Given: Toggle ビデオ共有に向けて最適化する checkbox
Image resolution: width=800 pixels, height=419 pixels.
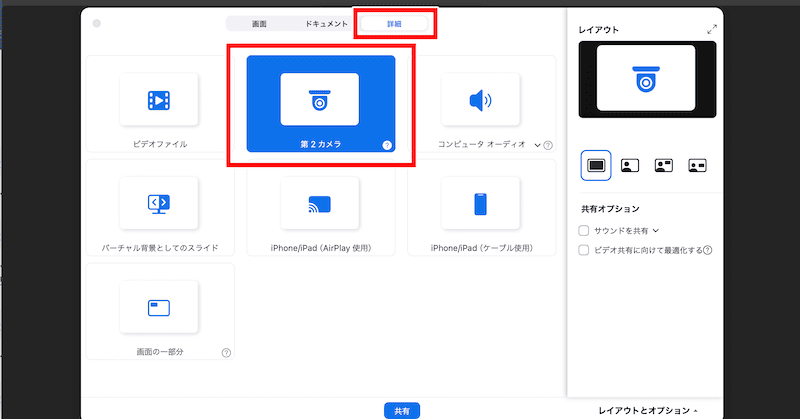Looking at the screenshot, I should pos(585,249).
